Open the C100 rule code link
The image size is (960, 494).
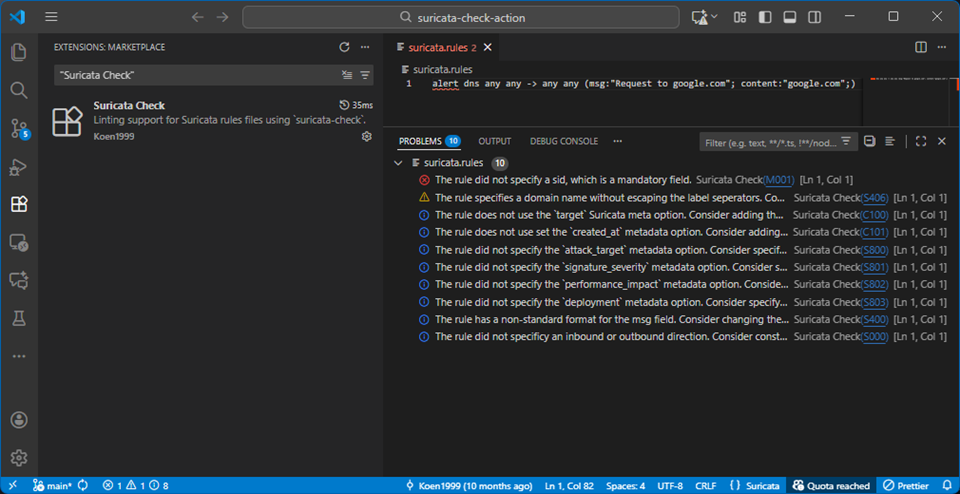point(874,215)
